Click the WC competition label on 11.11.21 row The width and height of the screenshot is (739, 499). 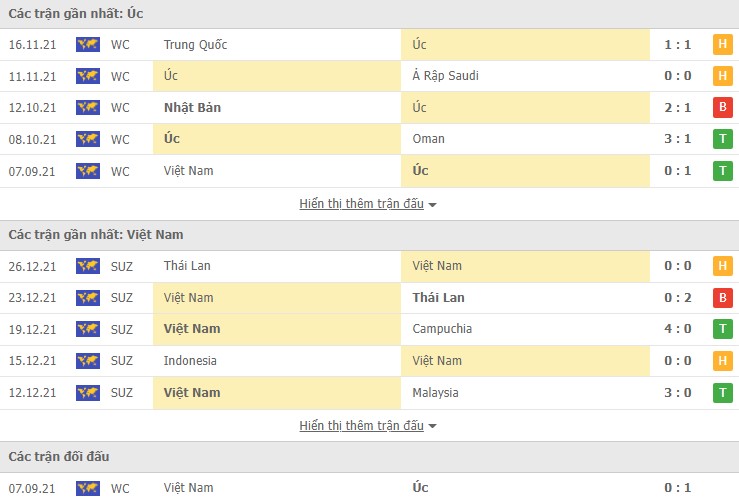tap(120, 76)
